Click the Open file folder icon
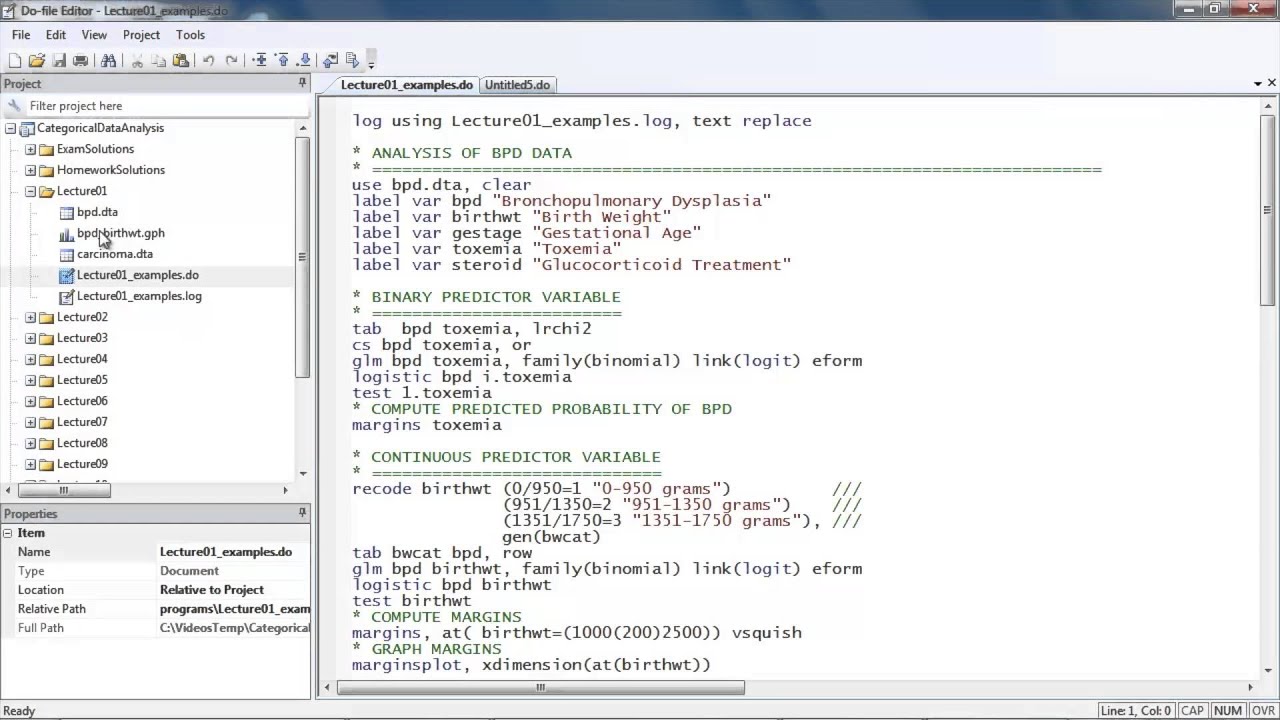1280x720 pixels. (37, 61)
